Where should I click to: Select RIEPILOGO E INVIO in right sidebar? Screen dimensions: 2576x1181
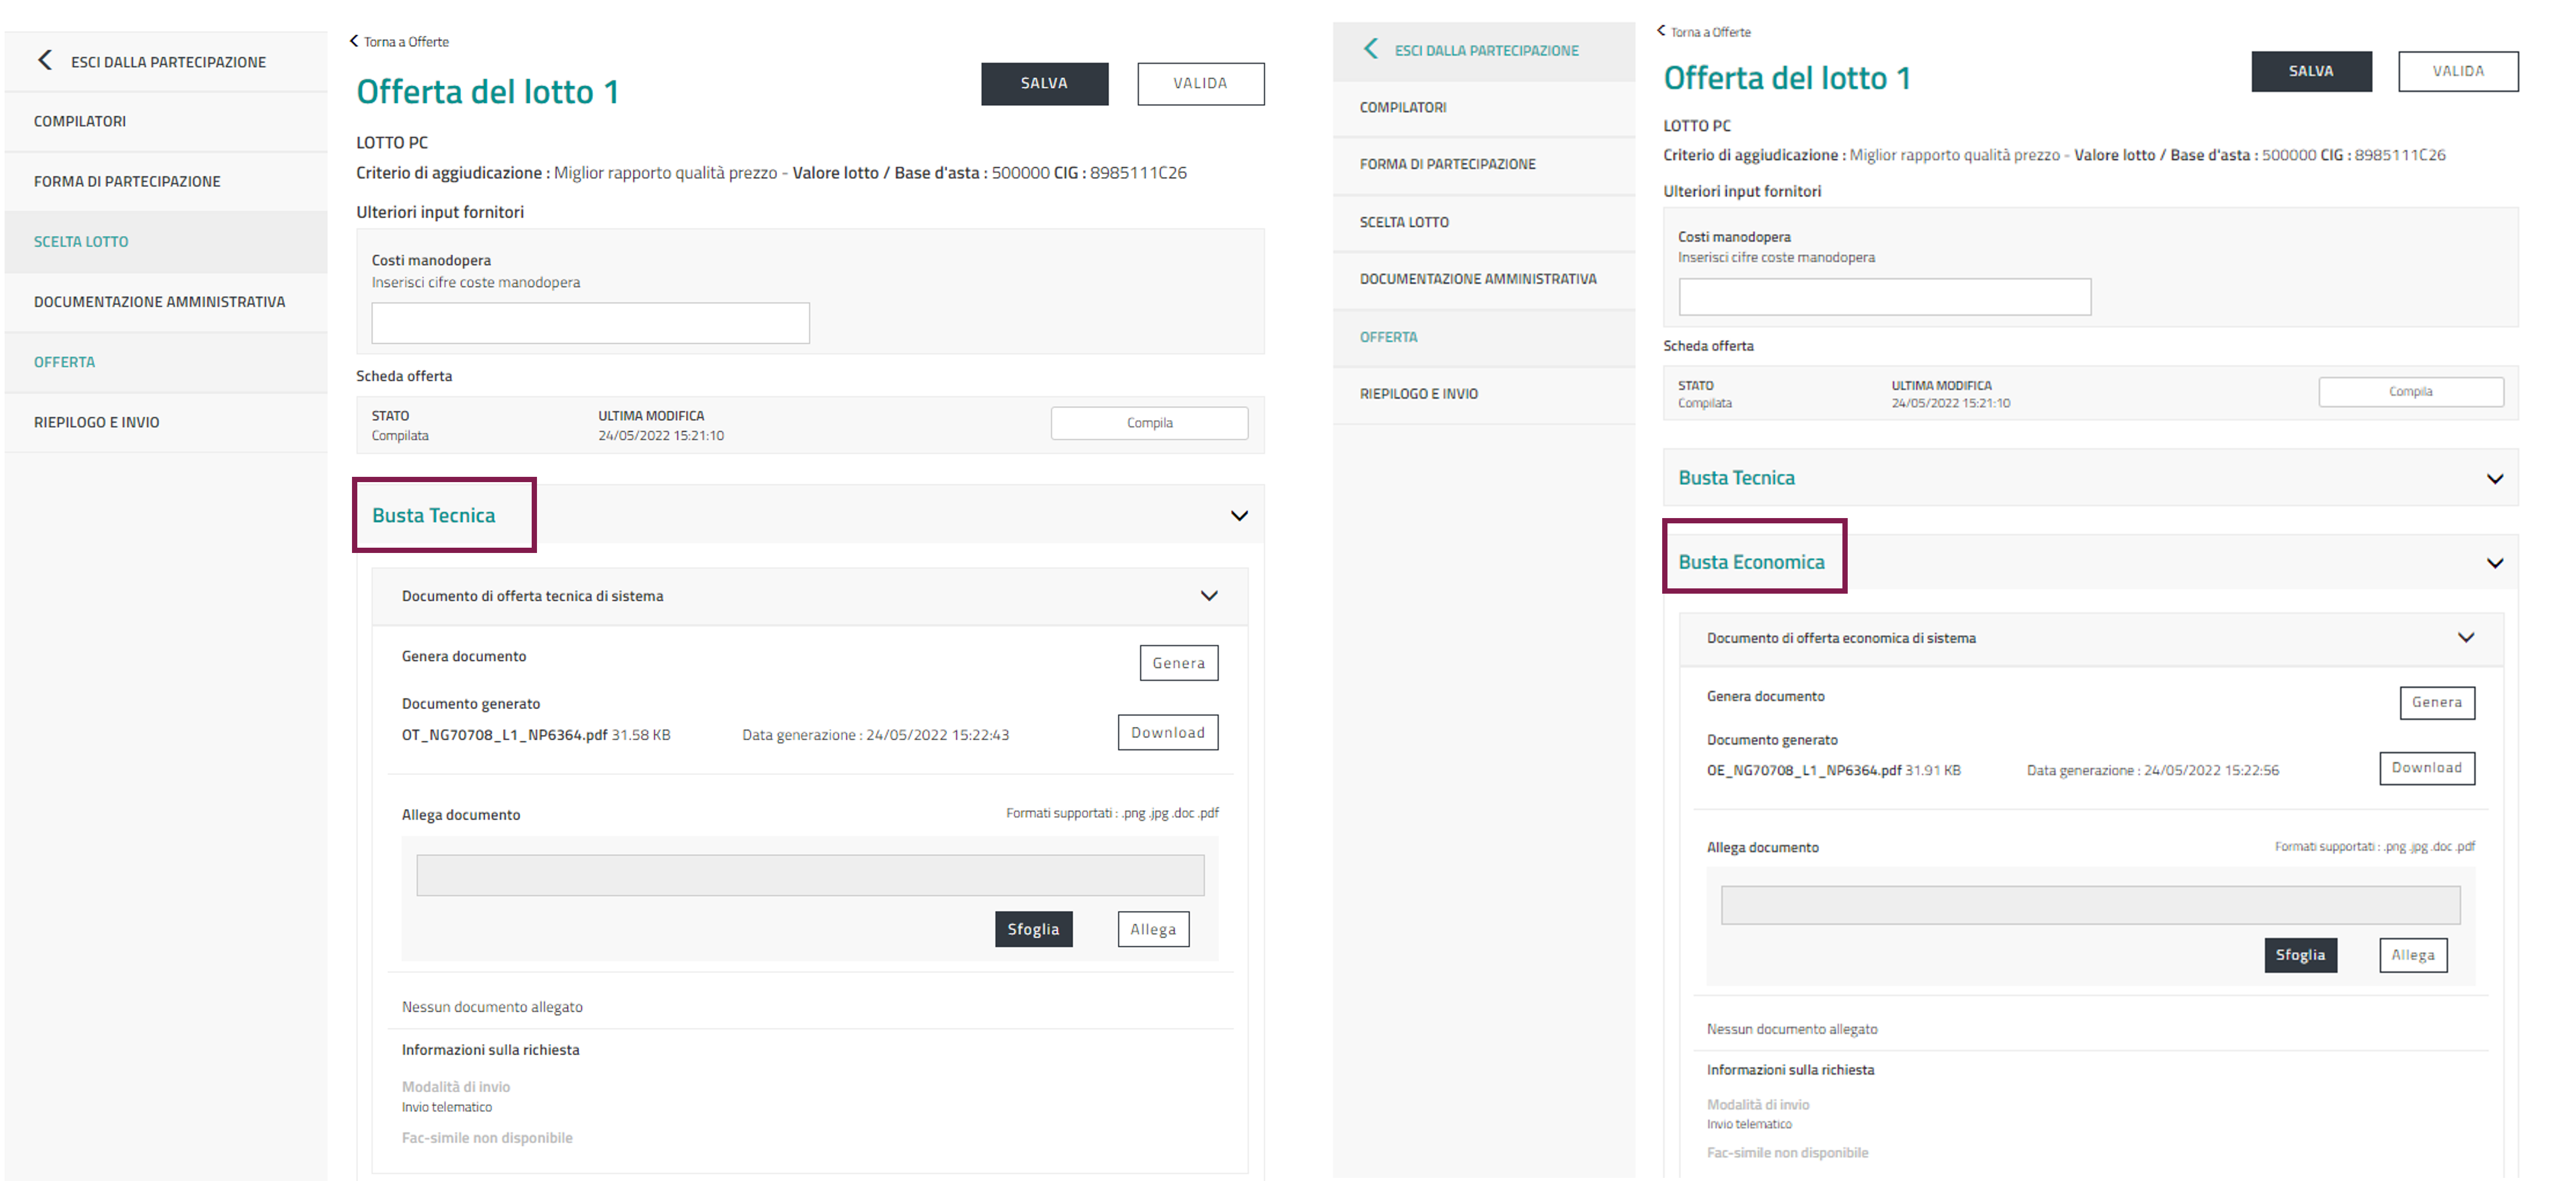click(x=1418, y=394)
